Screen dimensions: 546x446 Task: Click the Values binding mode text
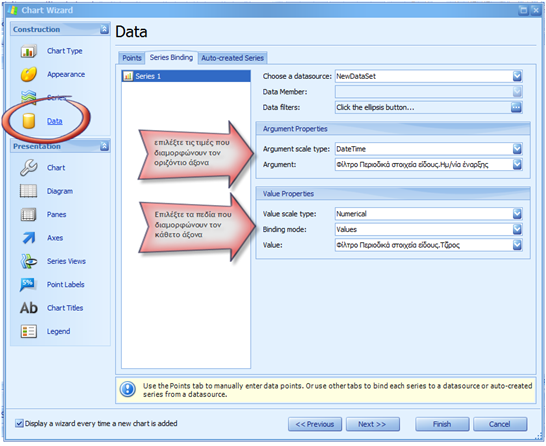pos(346,229)
